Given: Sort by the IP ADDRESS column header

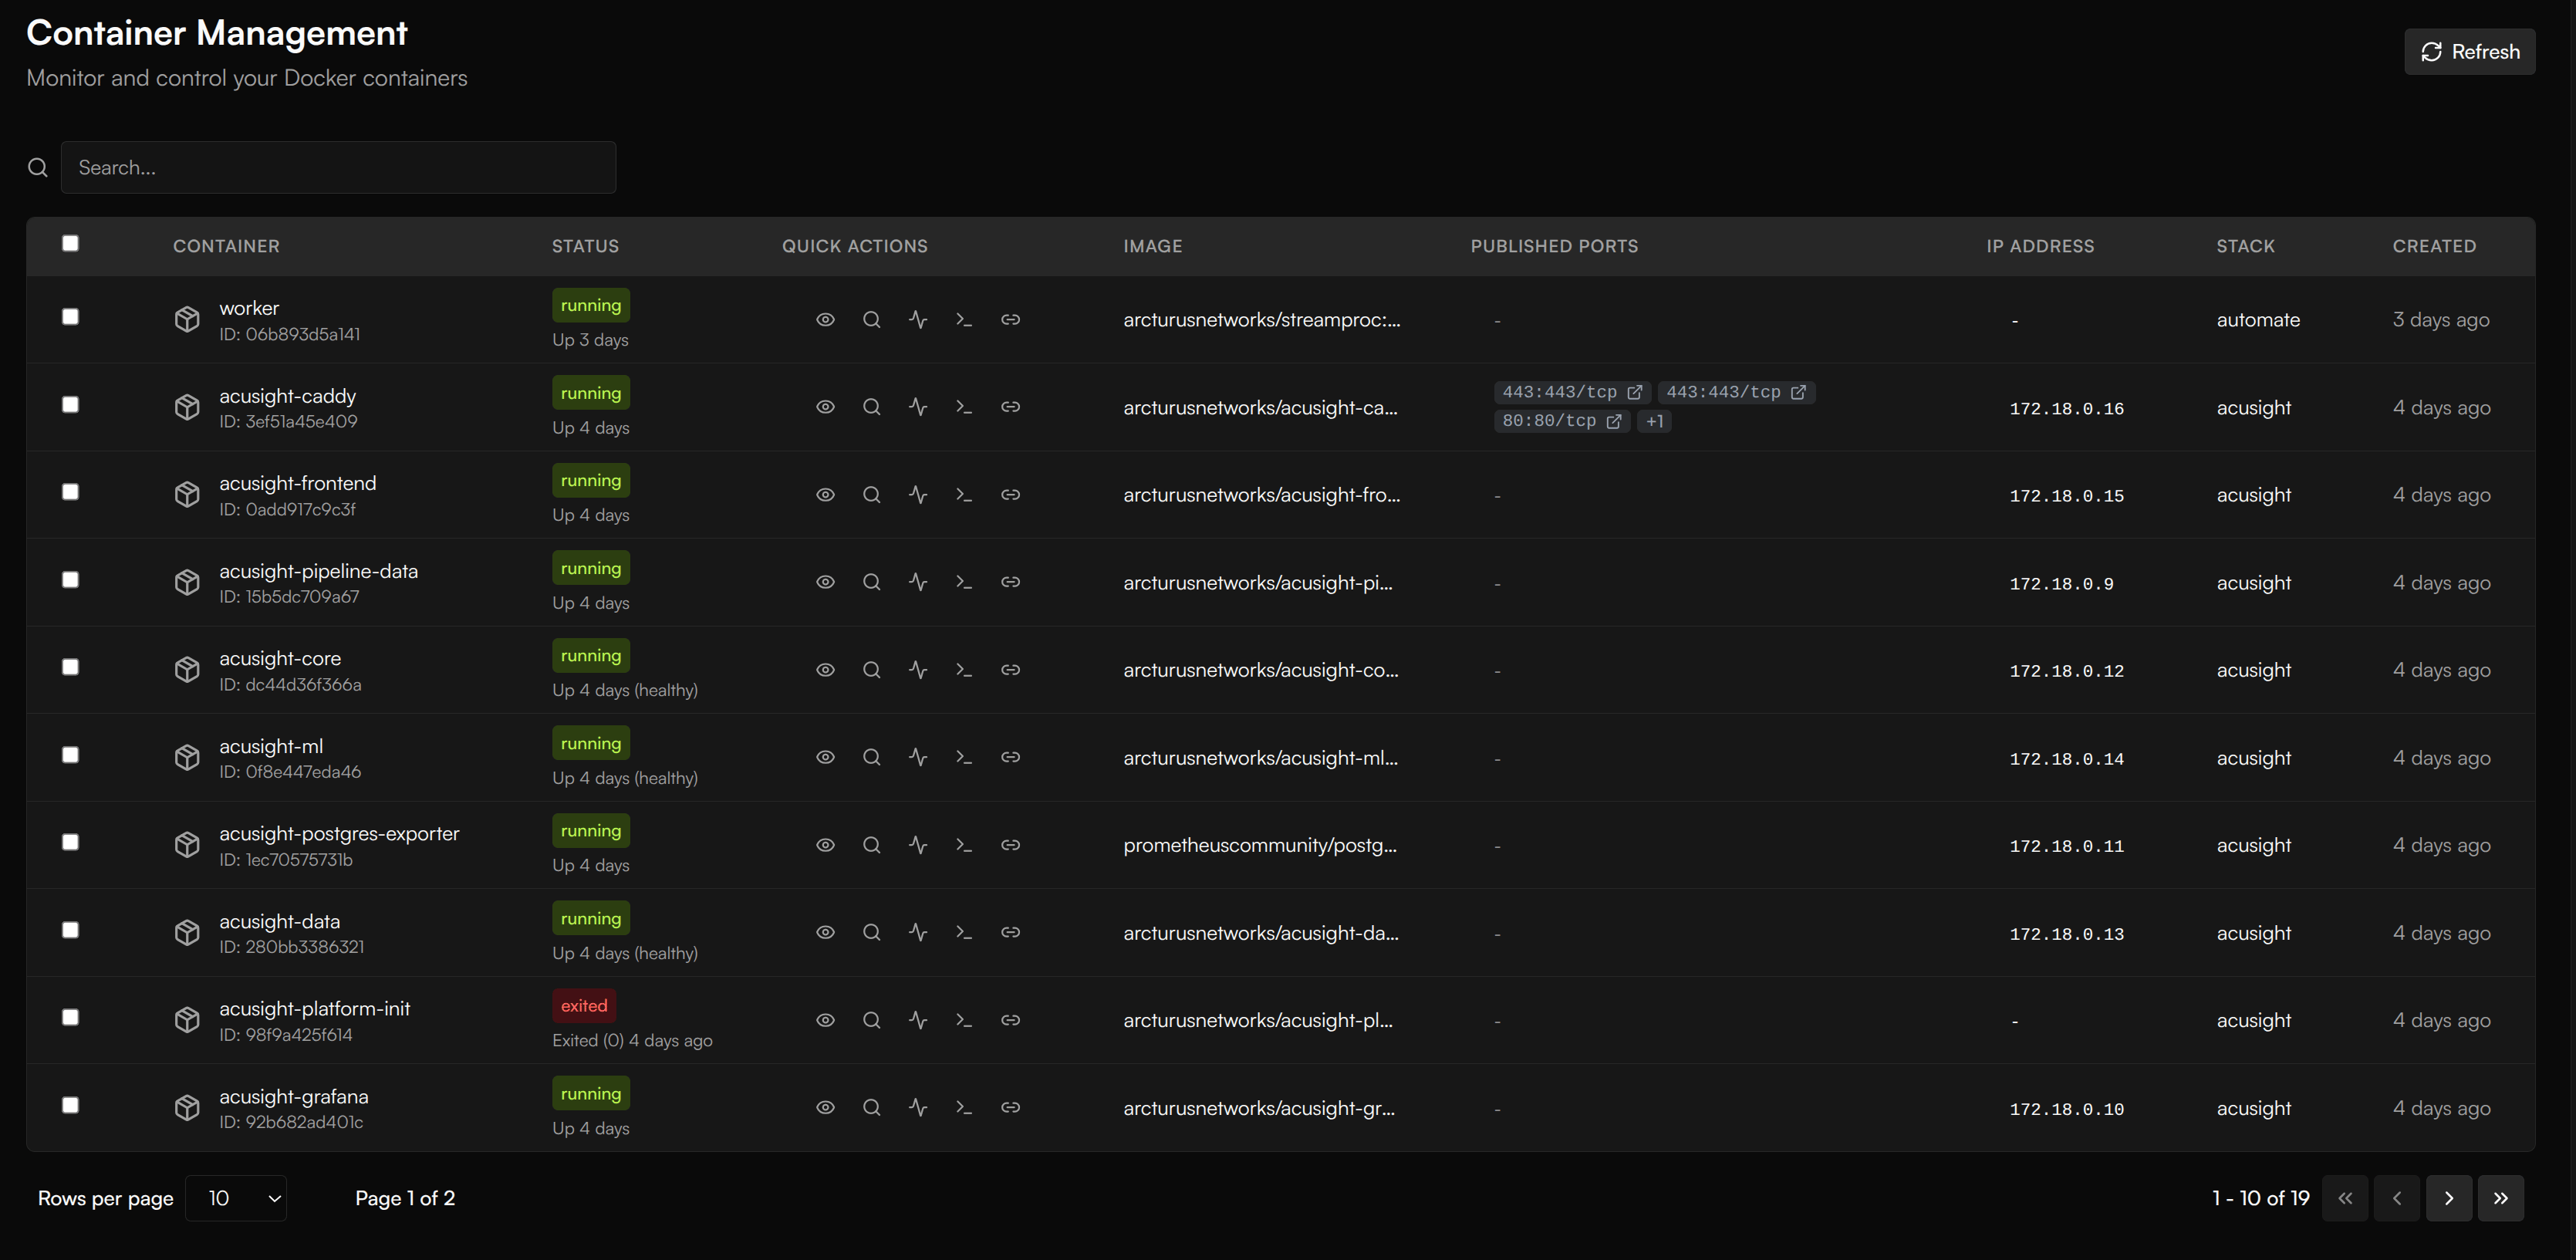Looking at the screenshot, I should [2040, 246].
